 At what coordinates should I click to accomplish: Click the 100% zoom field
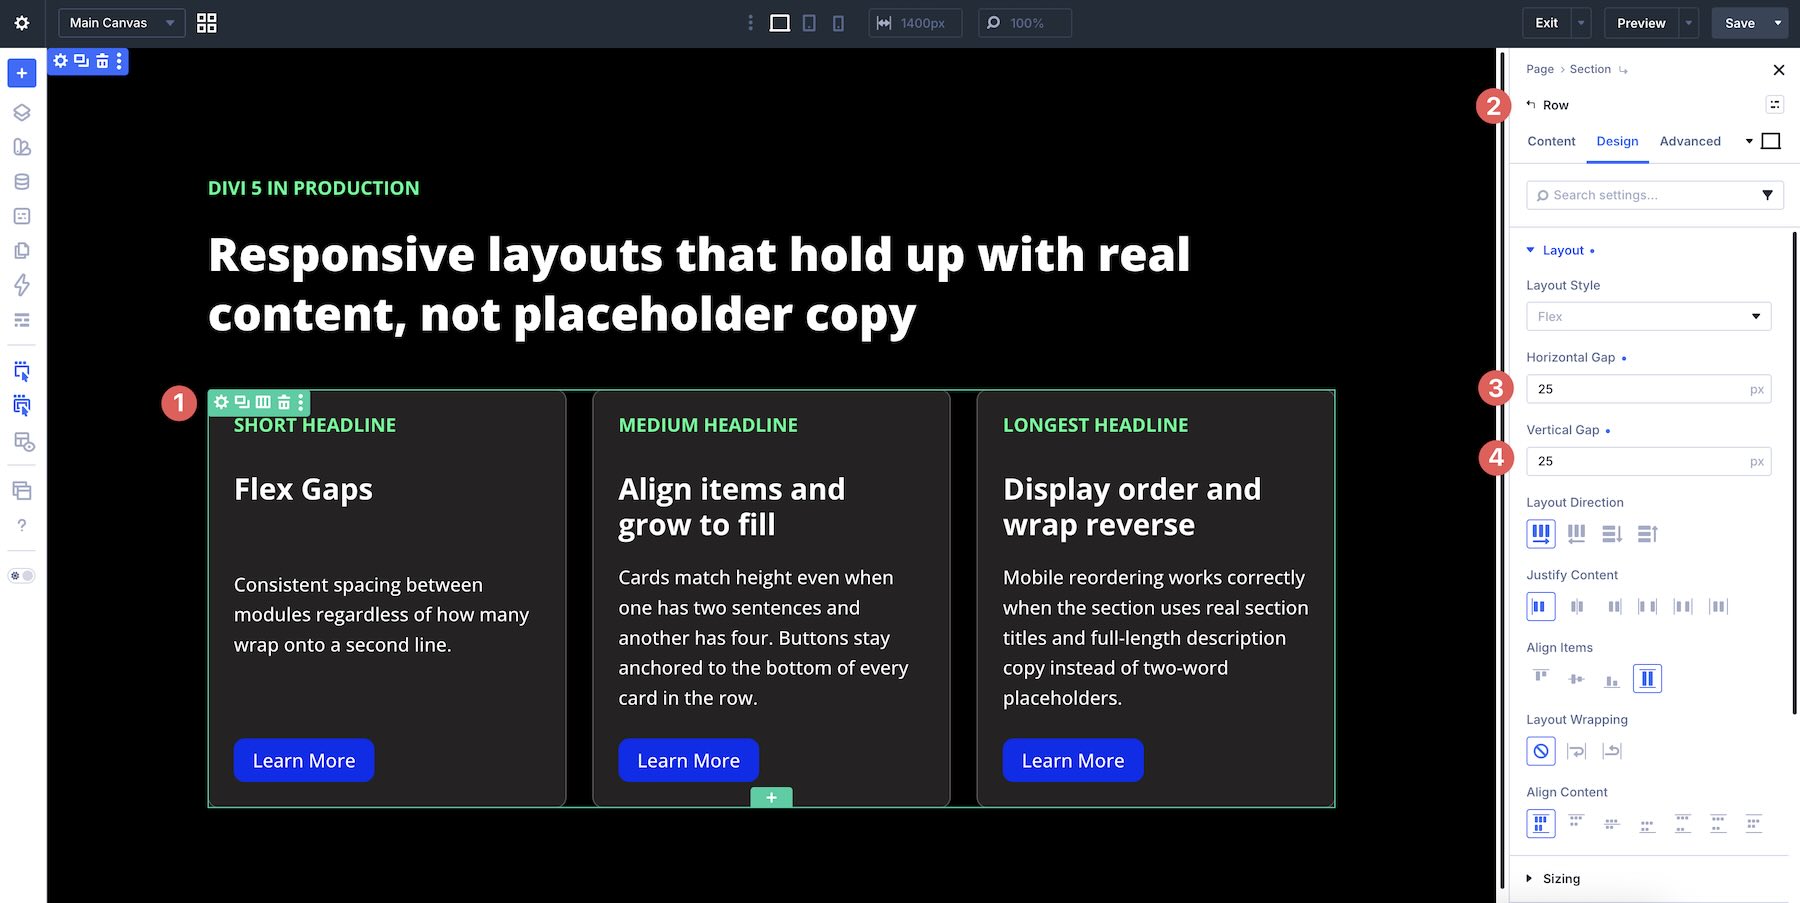1024,23
